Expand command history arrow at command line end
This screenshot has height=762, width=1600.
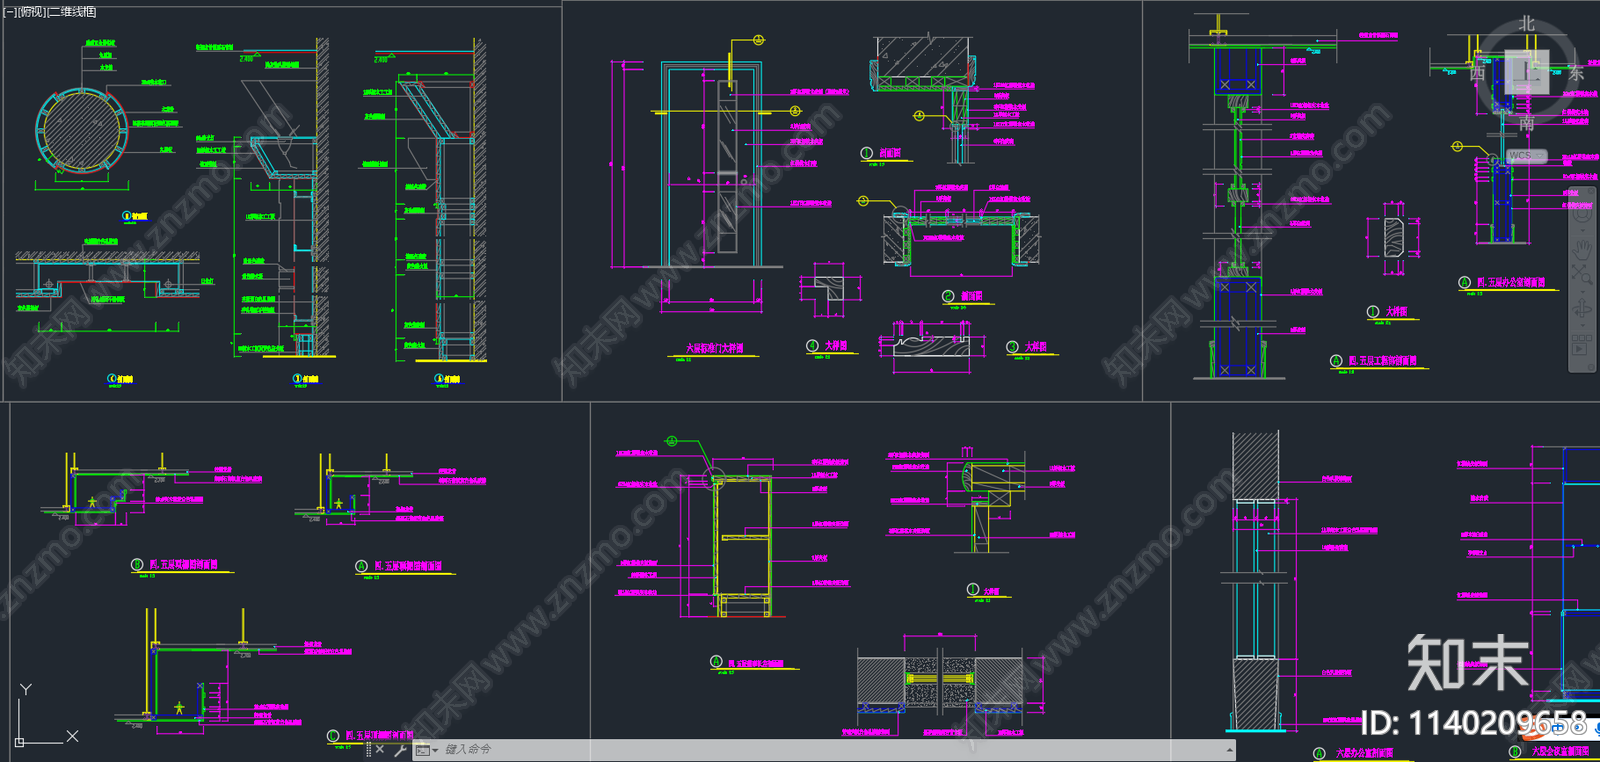tap(1229, 750)
